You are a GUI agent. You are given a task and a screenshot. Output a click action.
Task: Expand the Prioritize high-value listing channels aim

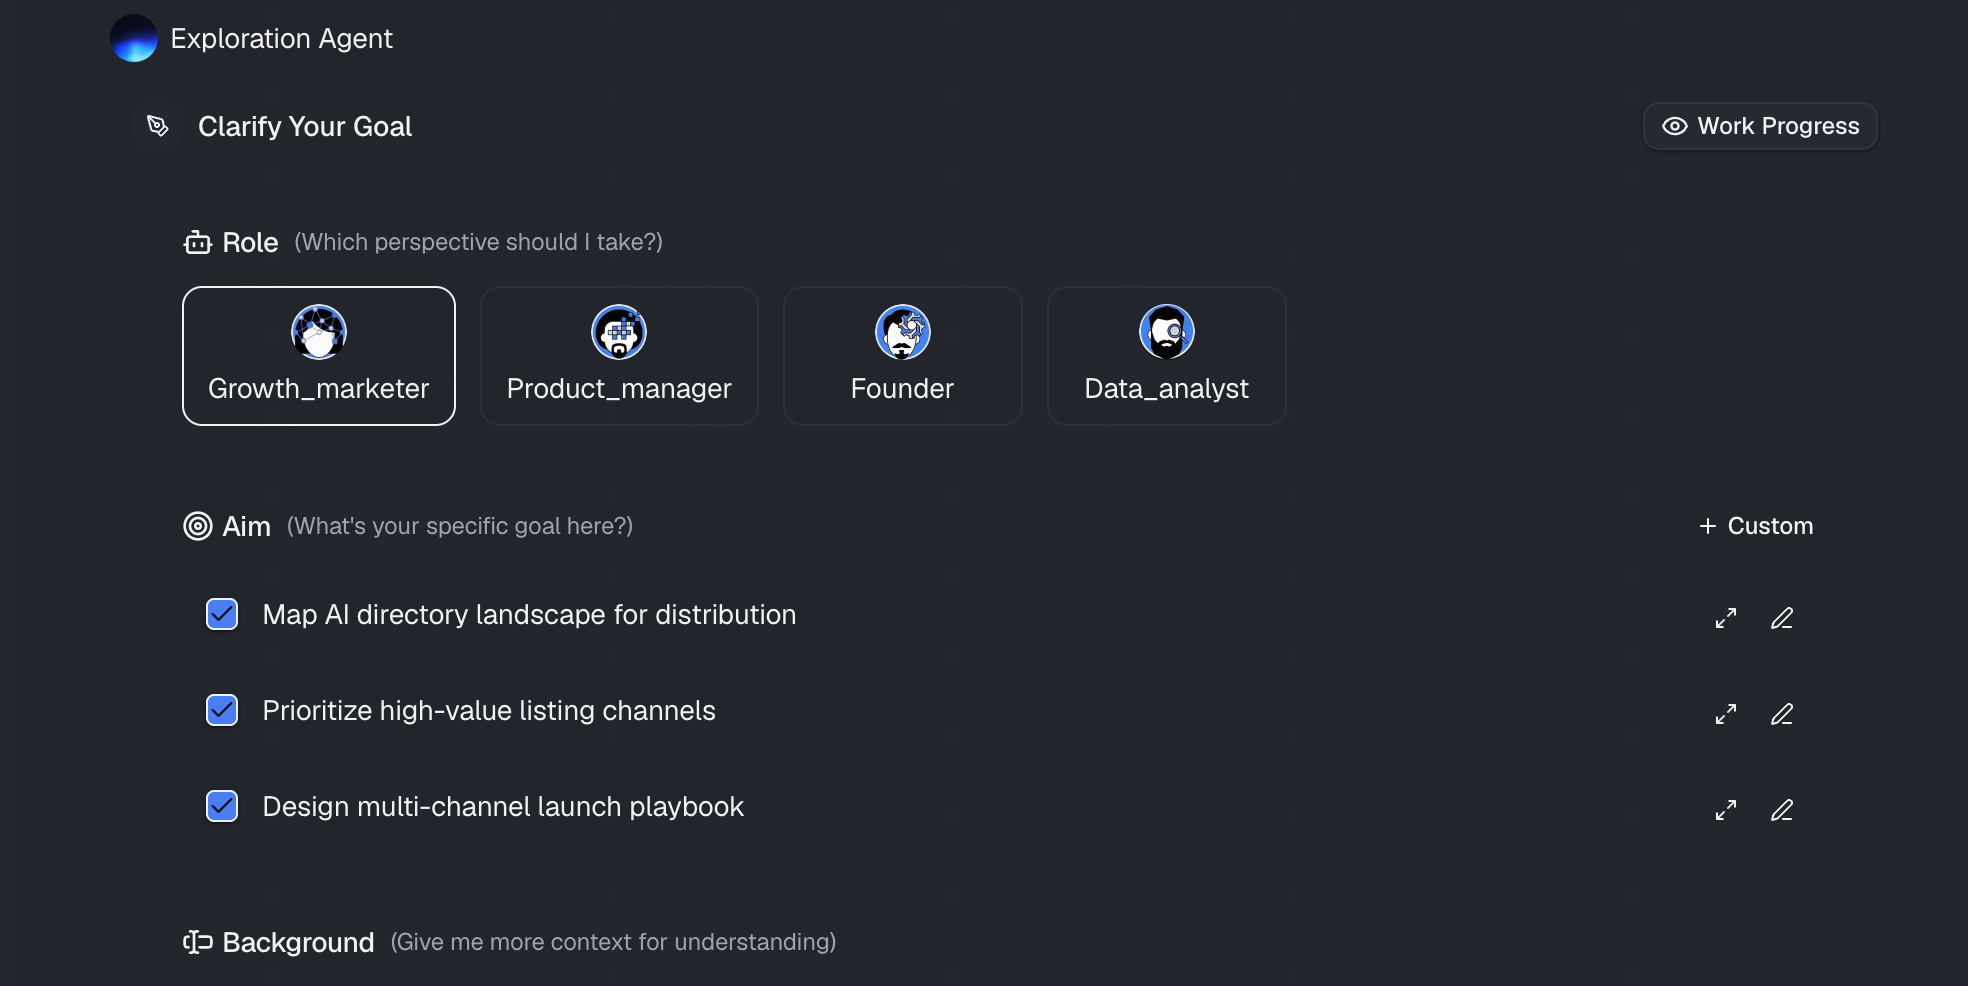[x=1726, y=714]
